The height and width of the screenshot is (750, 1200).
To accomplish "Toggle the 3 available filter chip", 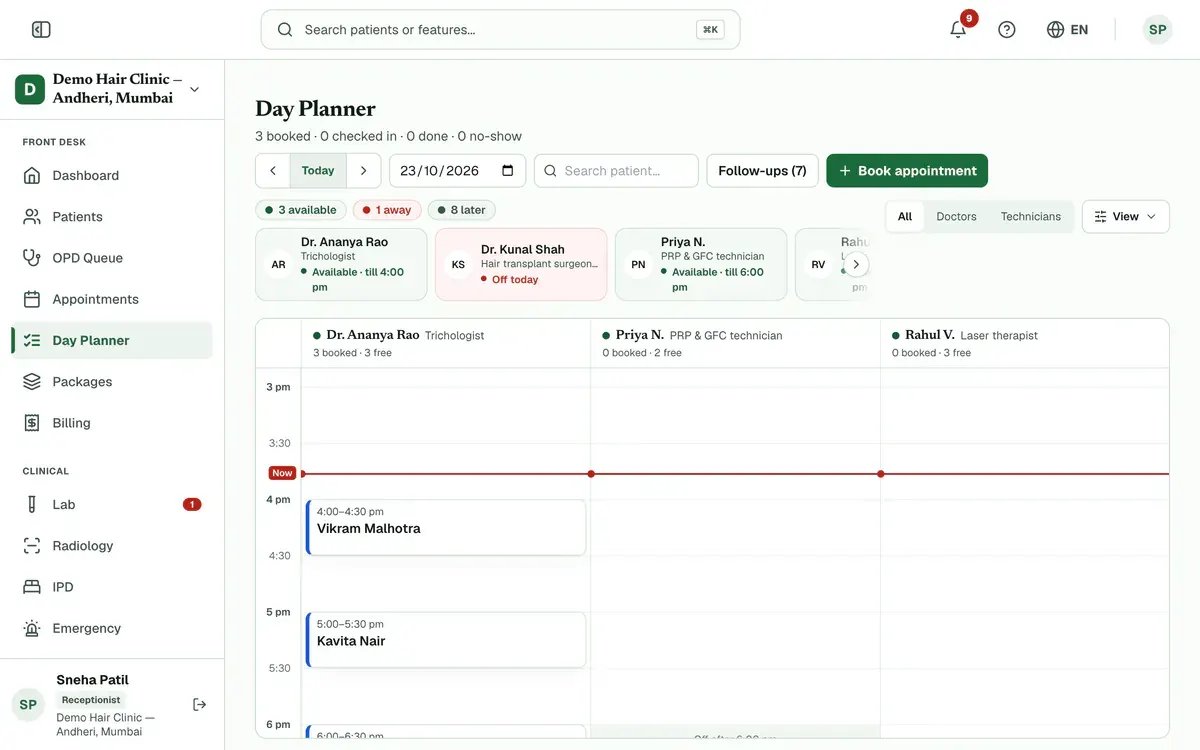I will click(301, 210).
